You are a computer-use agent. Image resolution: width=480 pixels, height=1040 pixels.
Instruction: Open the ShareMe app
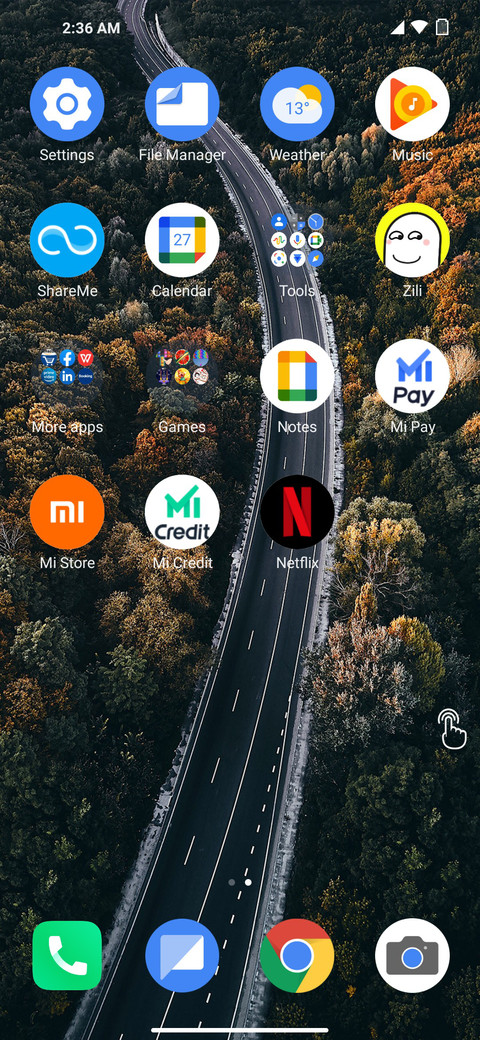pyautogui.click(x=67, y=240)
